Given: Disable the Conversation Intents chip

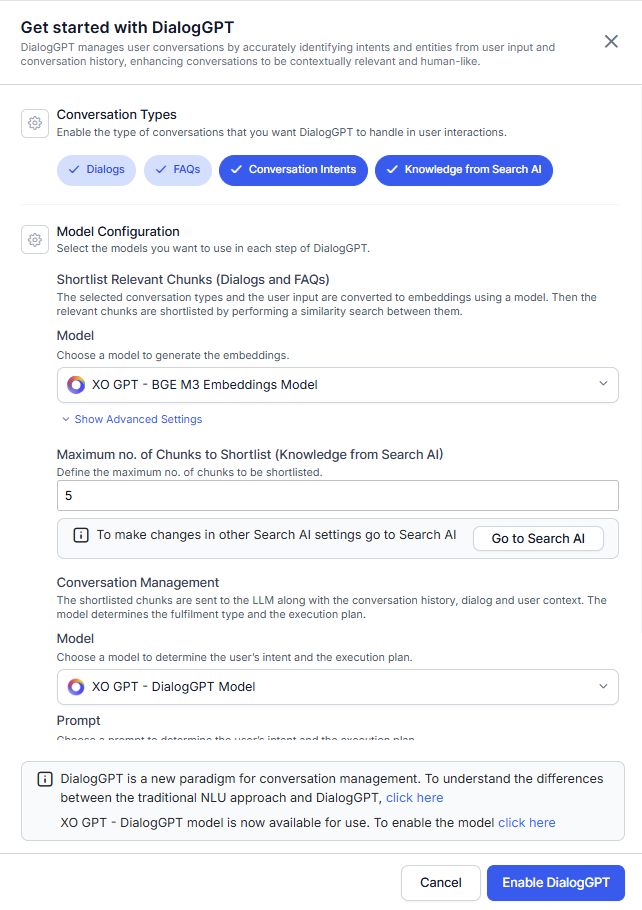Looking at the screenshot, I should [x=293, y=170].
